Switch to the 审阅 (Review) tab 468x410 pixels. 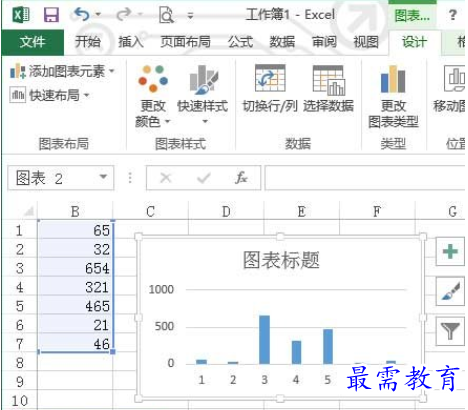click(x=324, y=42)
